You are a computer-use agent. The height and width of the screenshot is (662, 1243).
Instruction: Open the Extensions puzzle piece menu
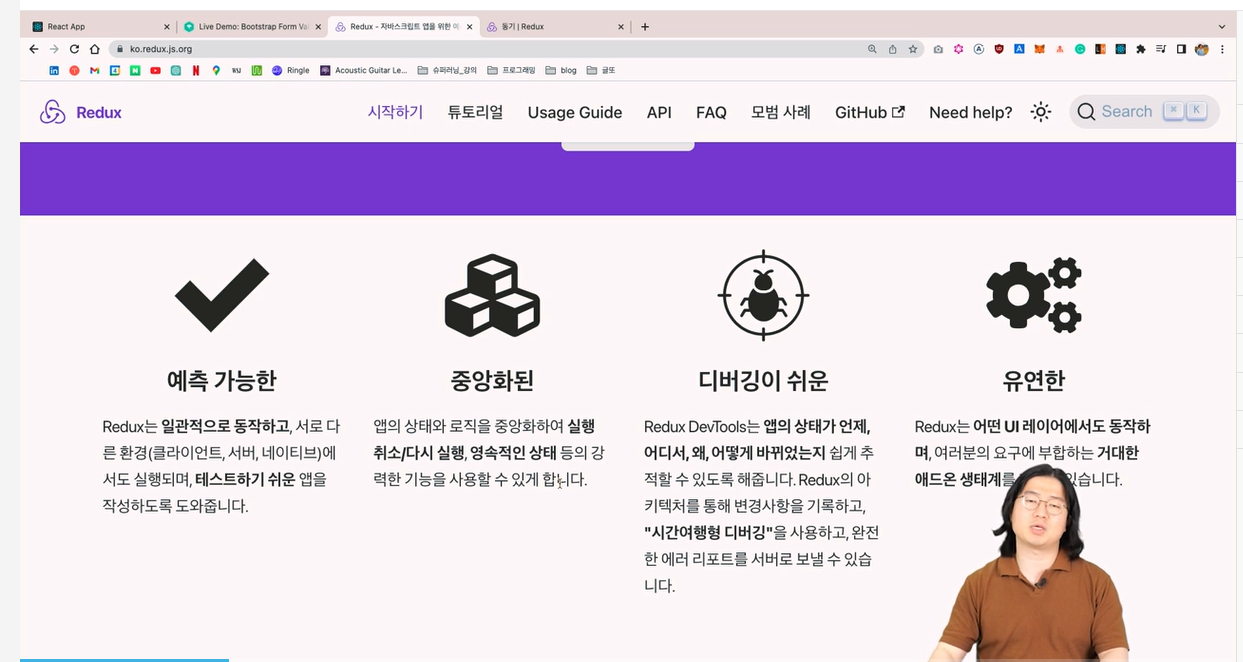point(1141,49)
